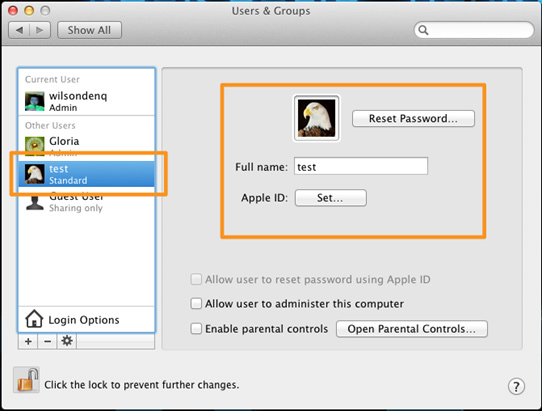Go back with the left arrow button

coord(19,30)
